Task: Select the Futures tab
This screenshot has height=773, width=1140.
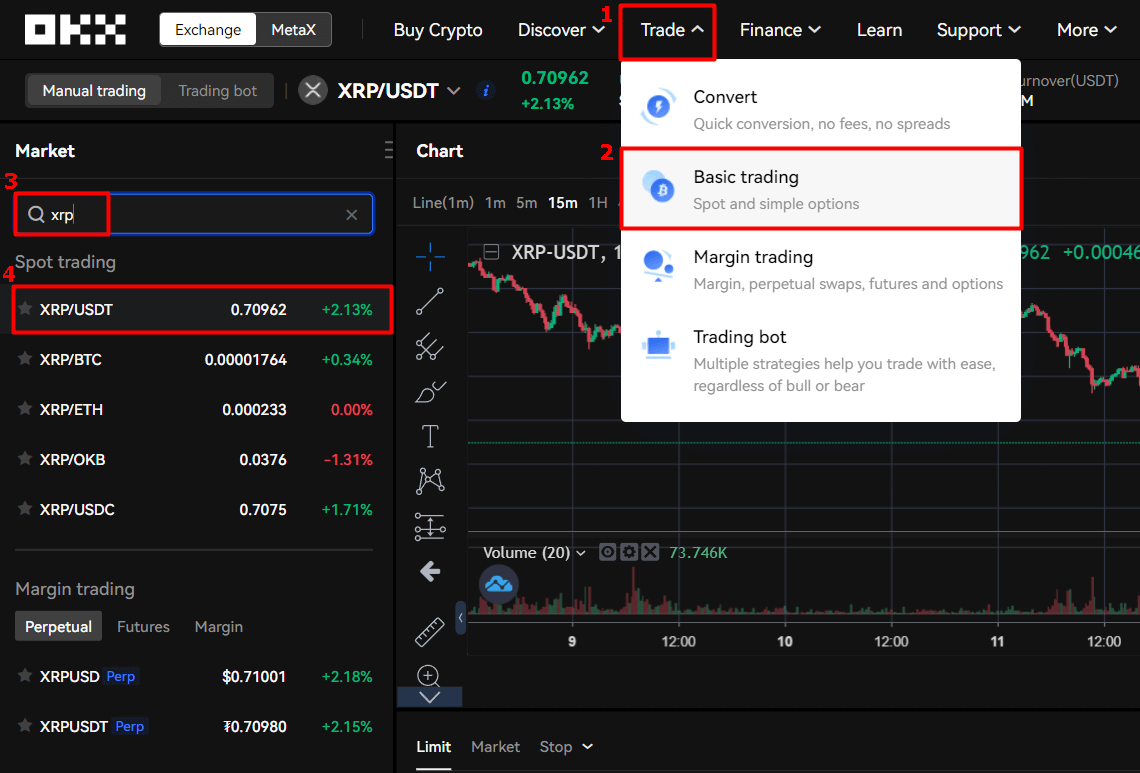Action: point(143,626)
